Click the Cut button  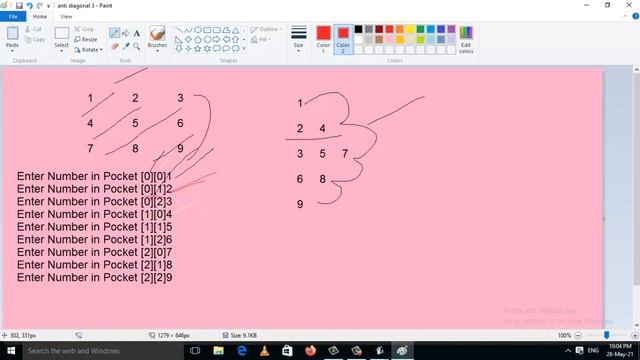33,29
